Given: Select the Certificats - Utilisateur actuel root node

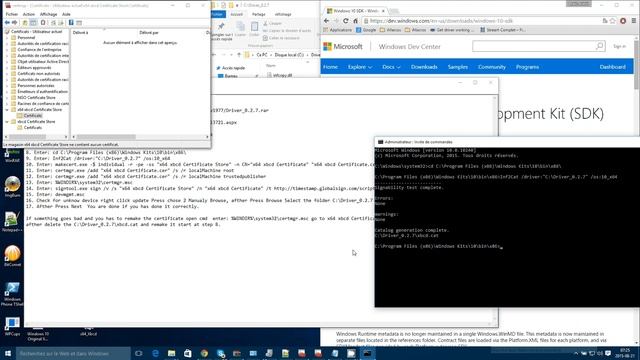Looking at the screenshot, I should tap(36, 31).
